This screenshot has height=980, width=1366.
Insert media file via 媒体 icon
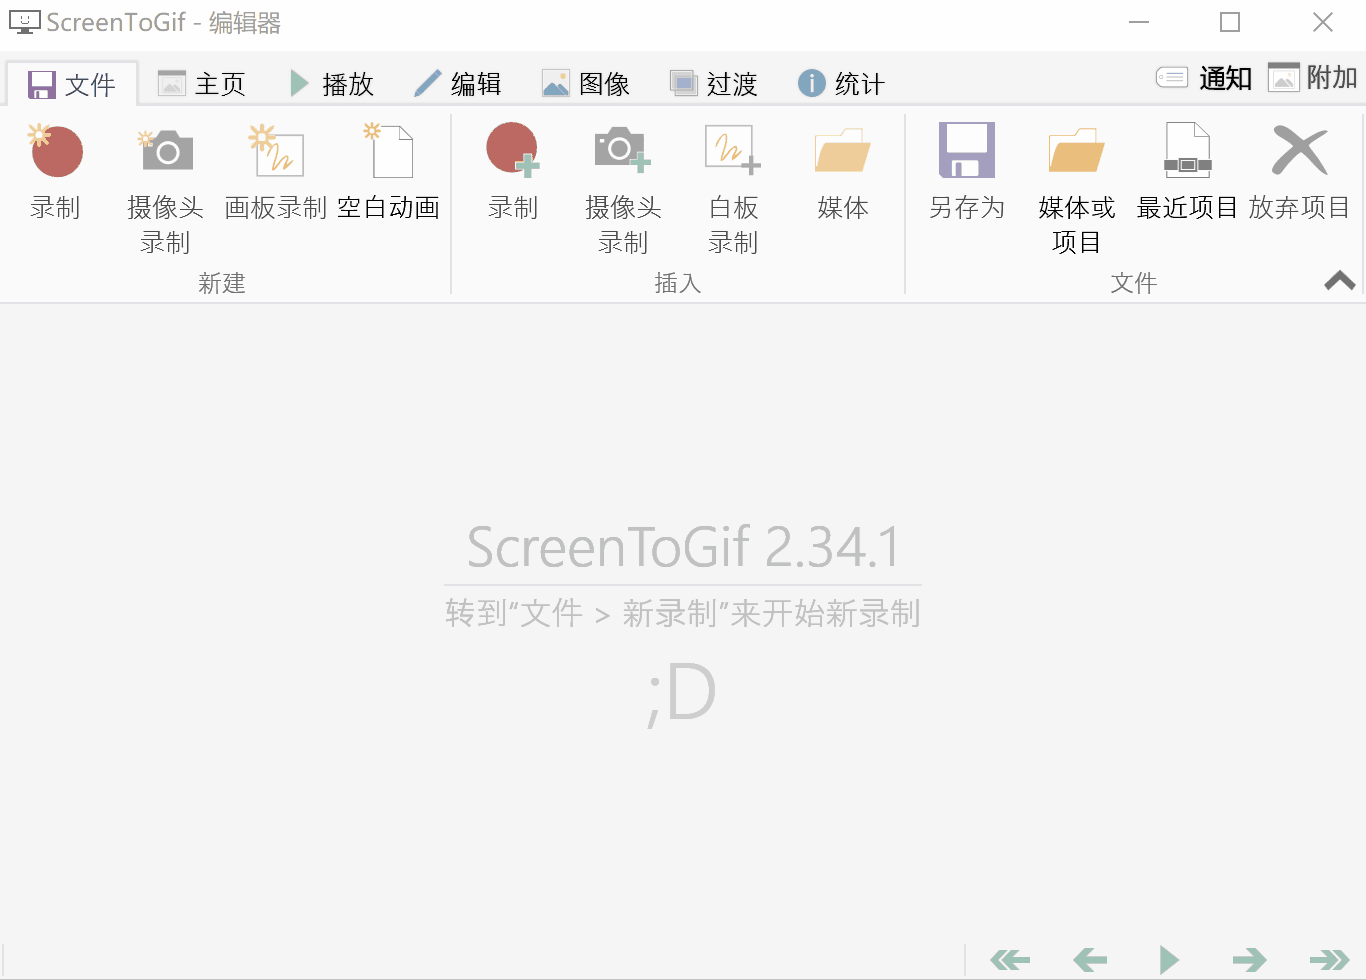click(x=842, y=170)
